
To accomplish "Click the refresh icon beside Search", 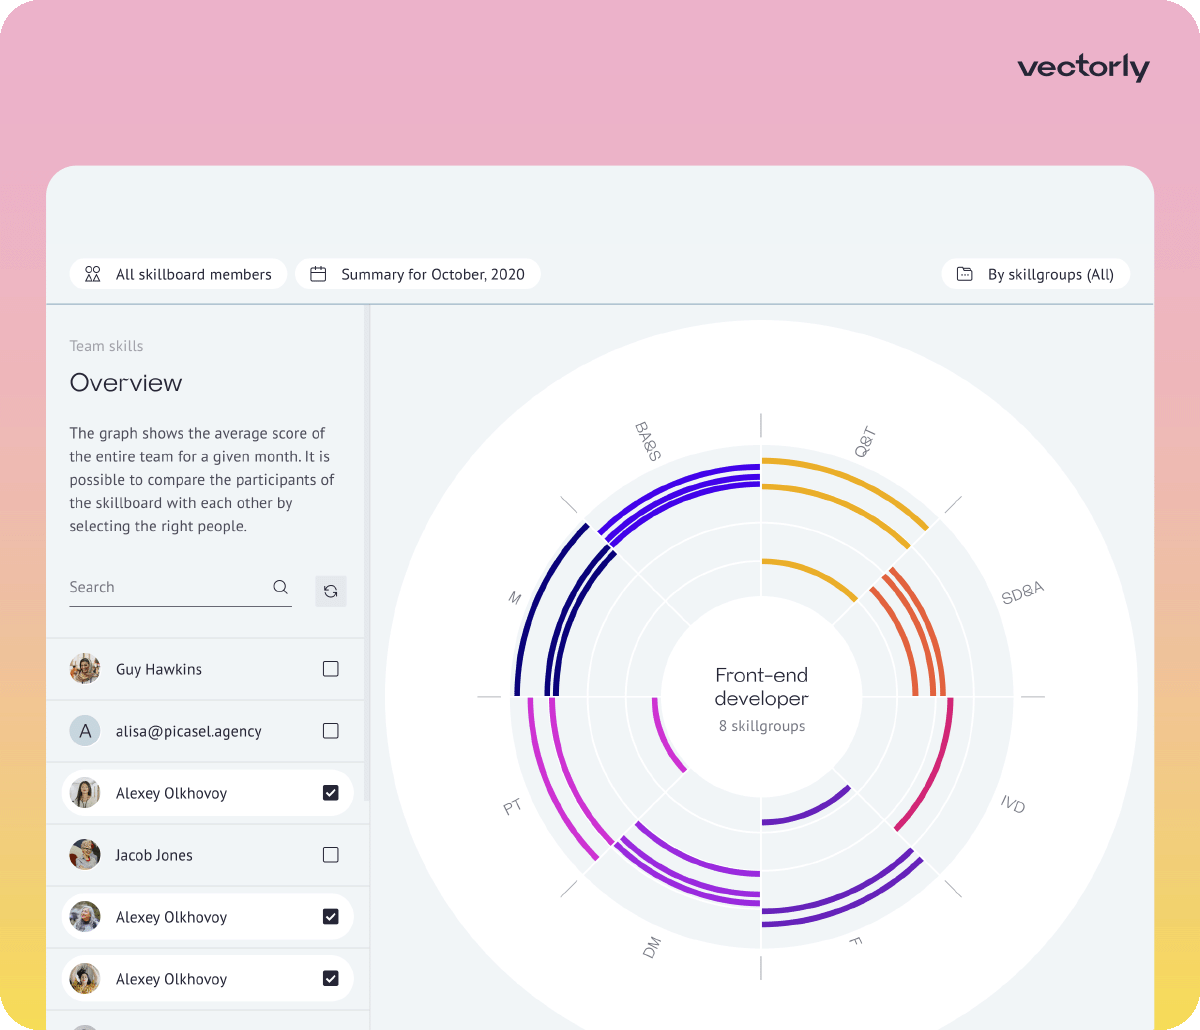I will 331,591.
